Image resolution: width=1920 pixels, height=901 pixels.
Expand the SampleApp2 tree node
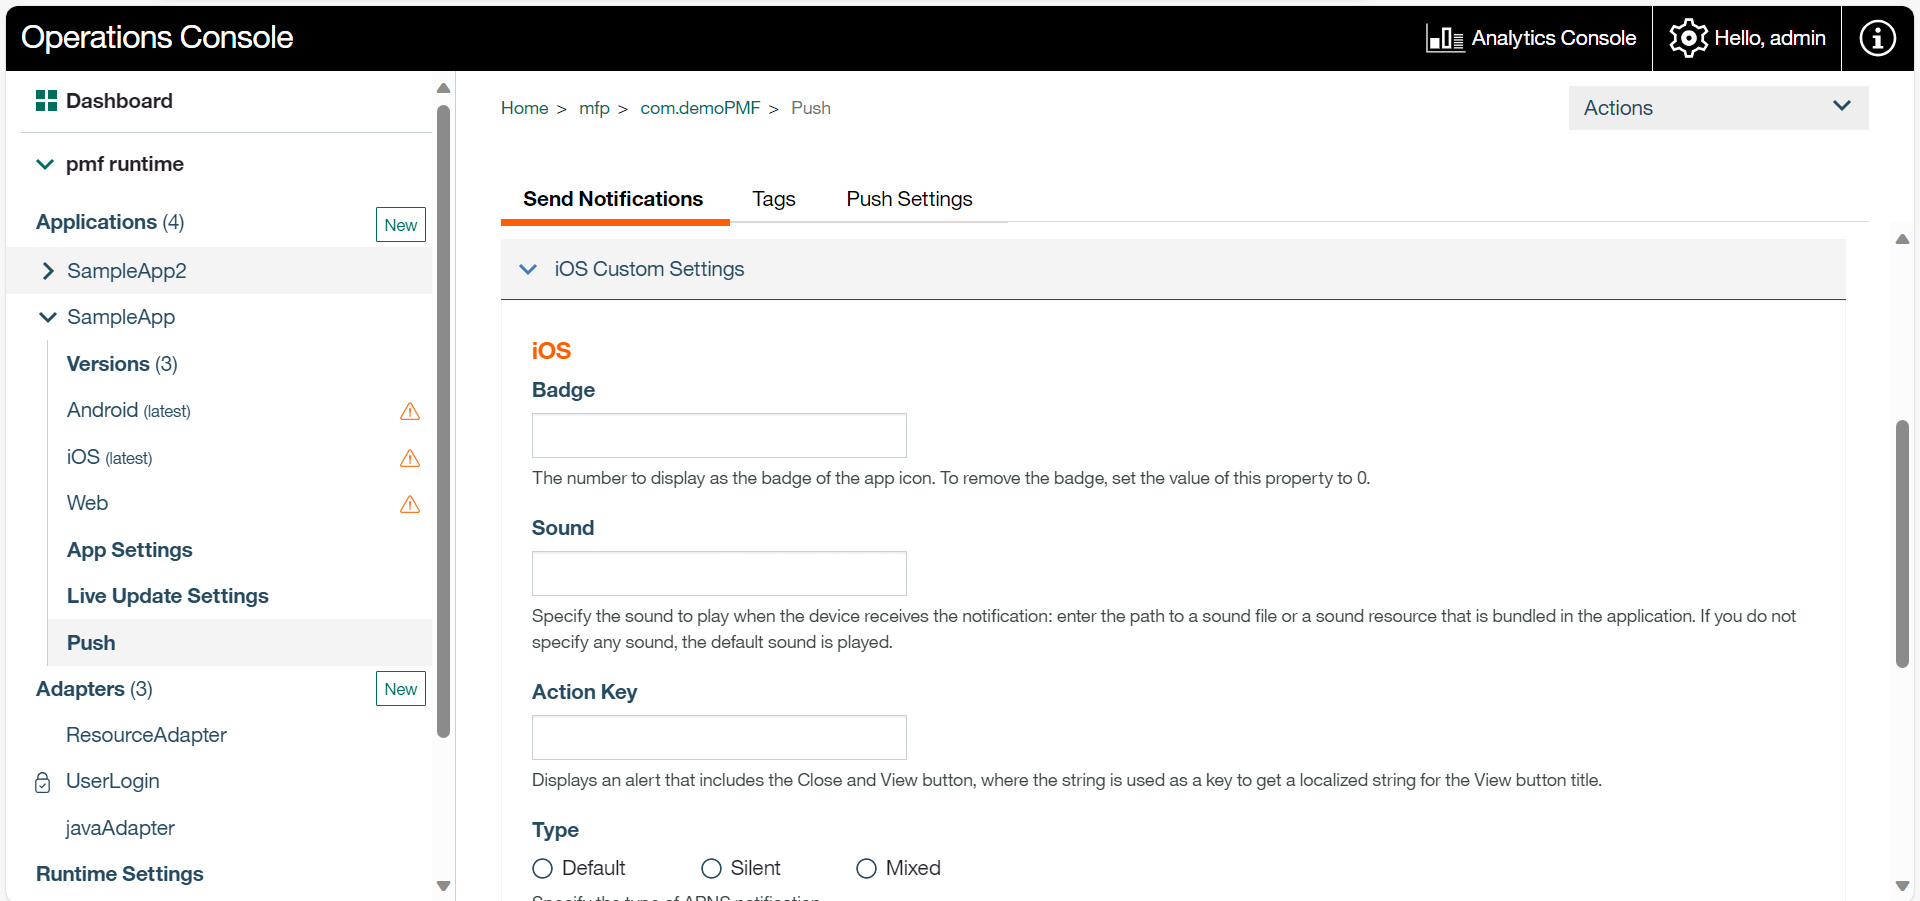(48, 271)
